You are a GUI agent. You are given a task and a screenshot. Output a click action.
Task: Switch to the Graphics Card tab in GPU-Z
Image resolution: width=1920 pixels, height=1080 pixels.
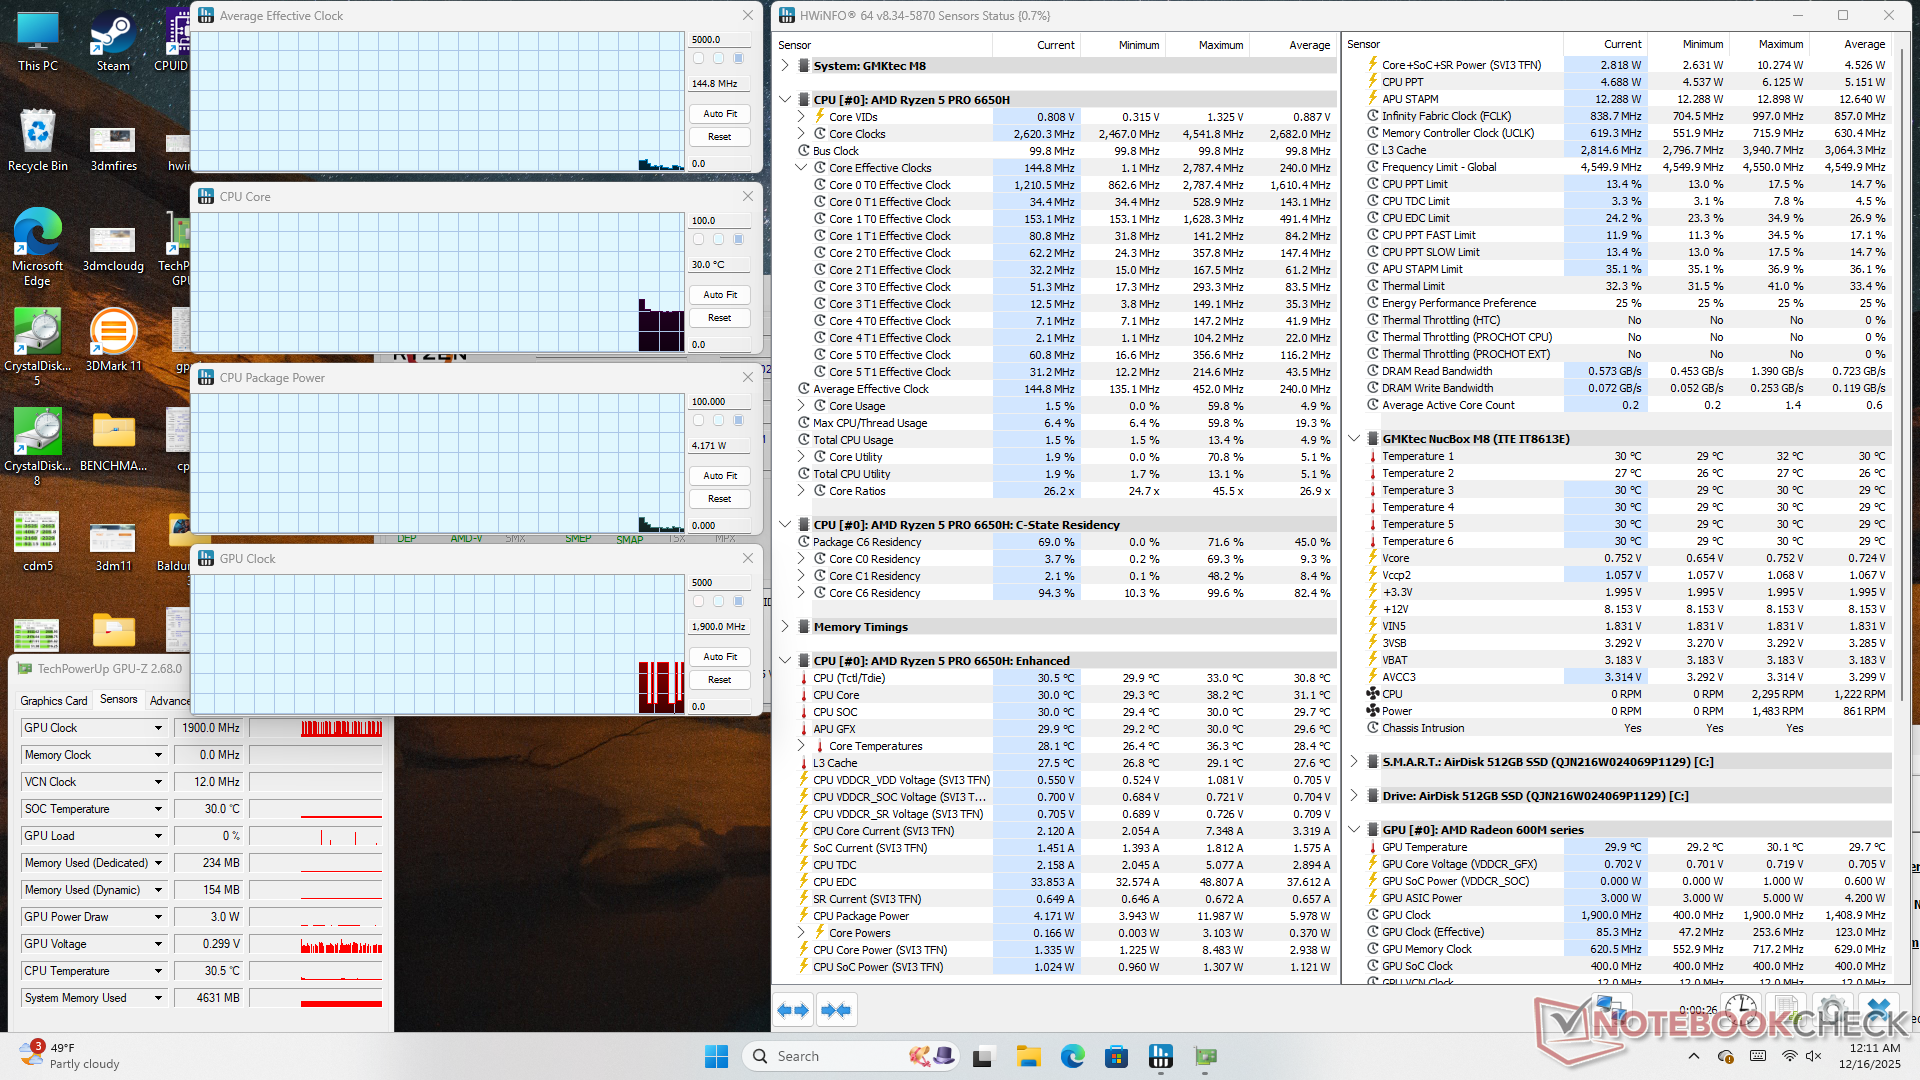click(x=54, y=700)
